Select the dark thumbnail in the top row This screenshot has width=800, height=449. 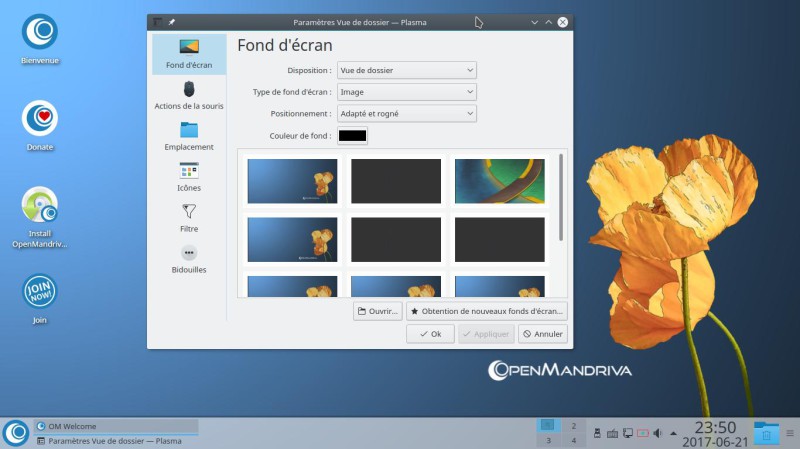pos(396,181)
